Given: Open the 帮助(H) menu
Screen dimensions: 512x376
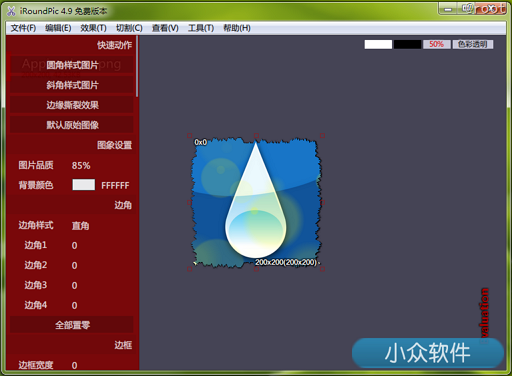Looking at the screenshot, I should pos(237,28).
